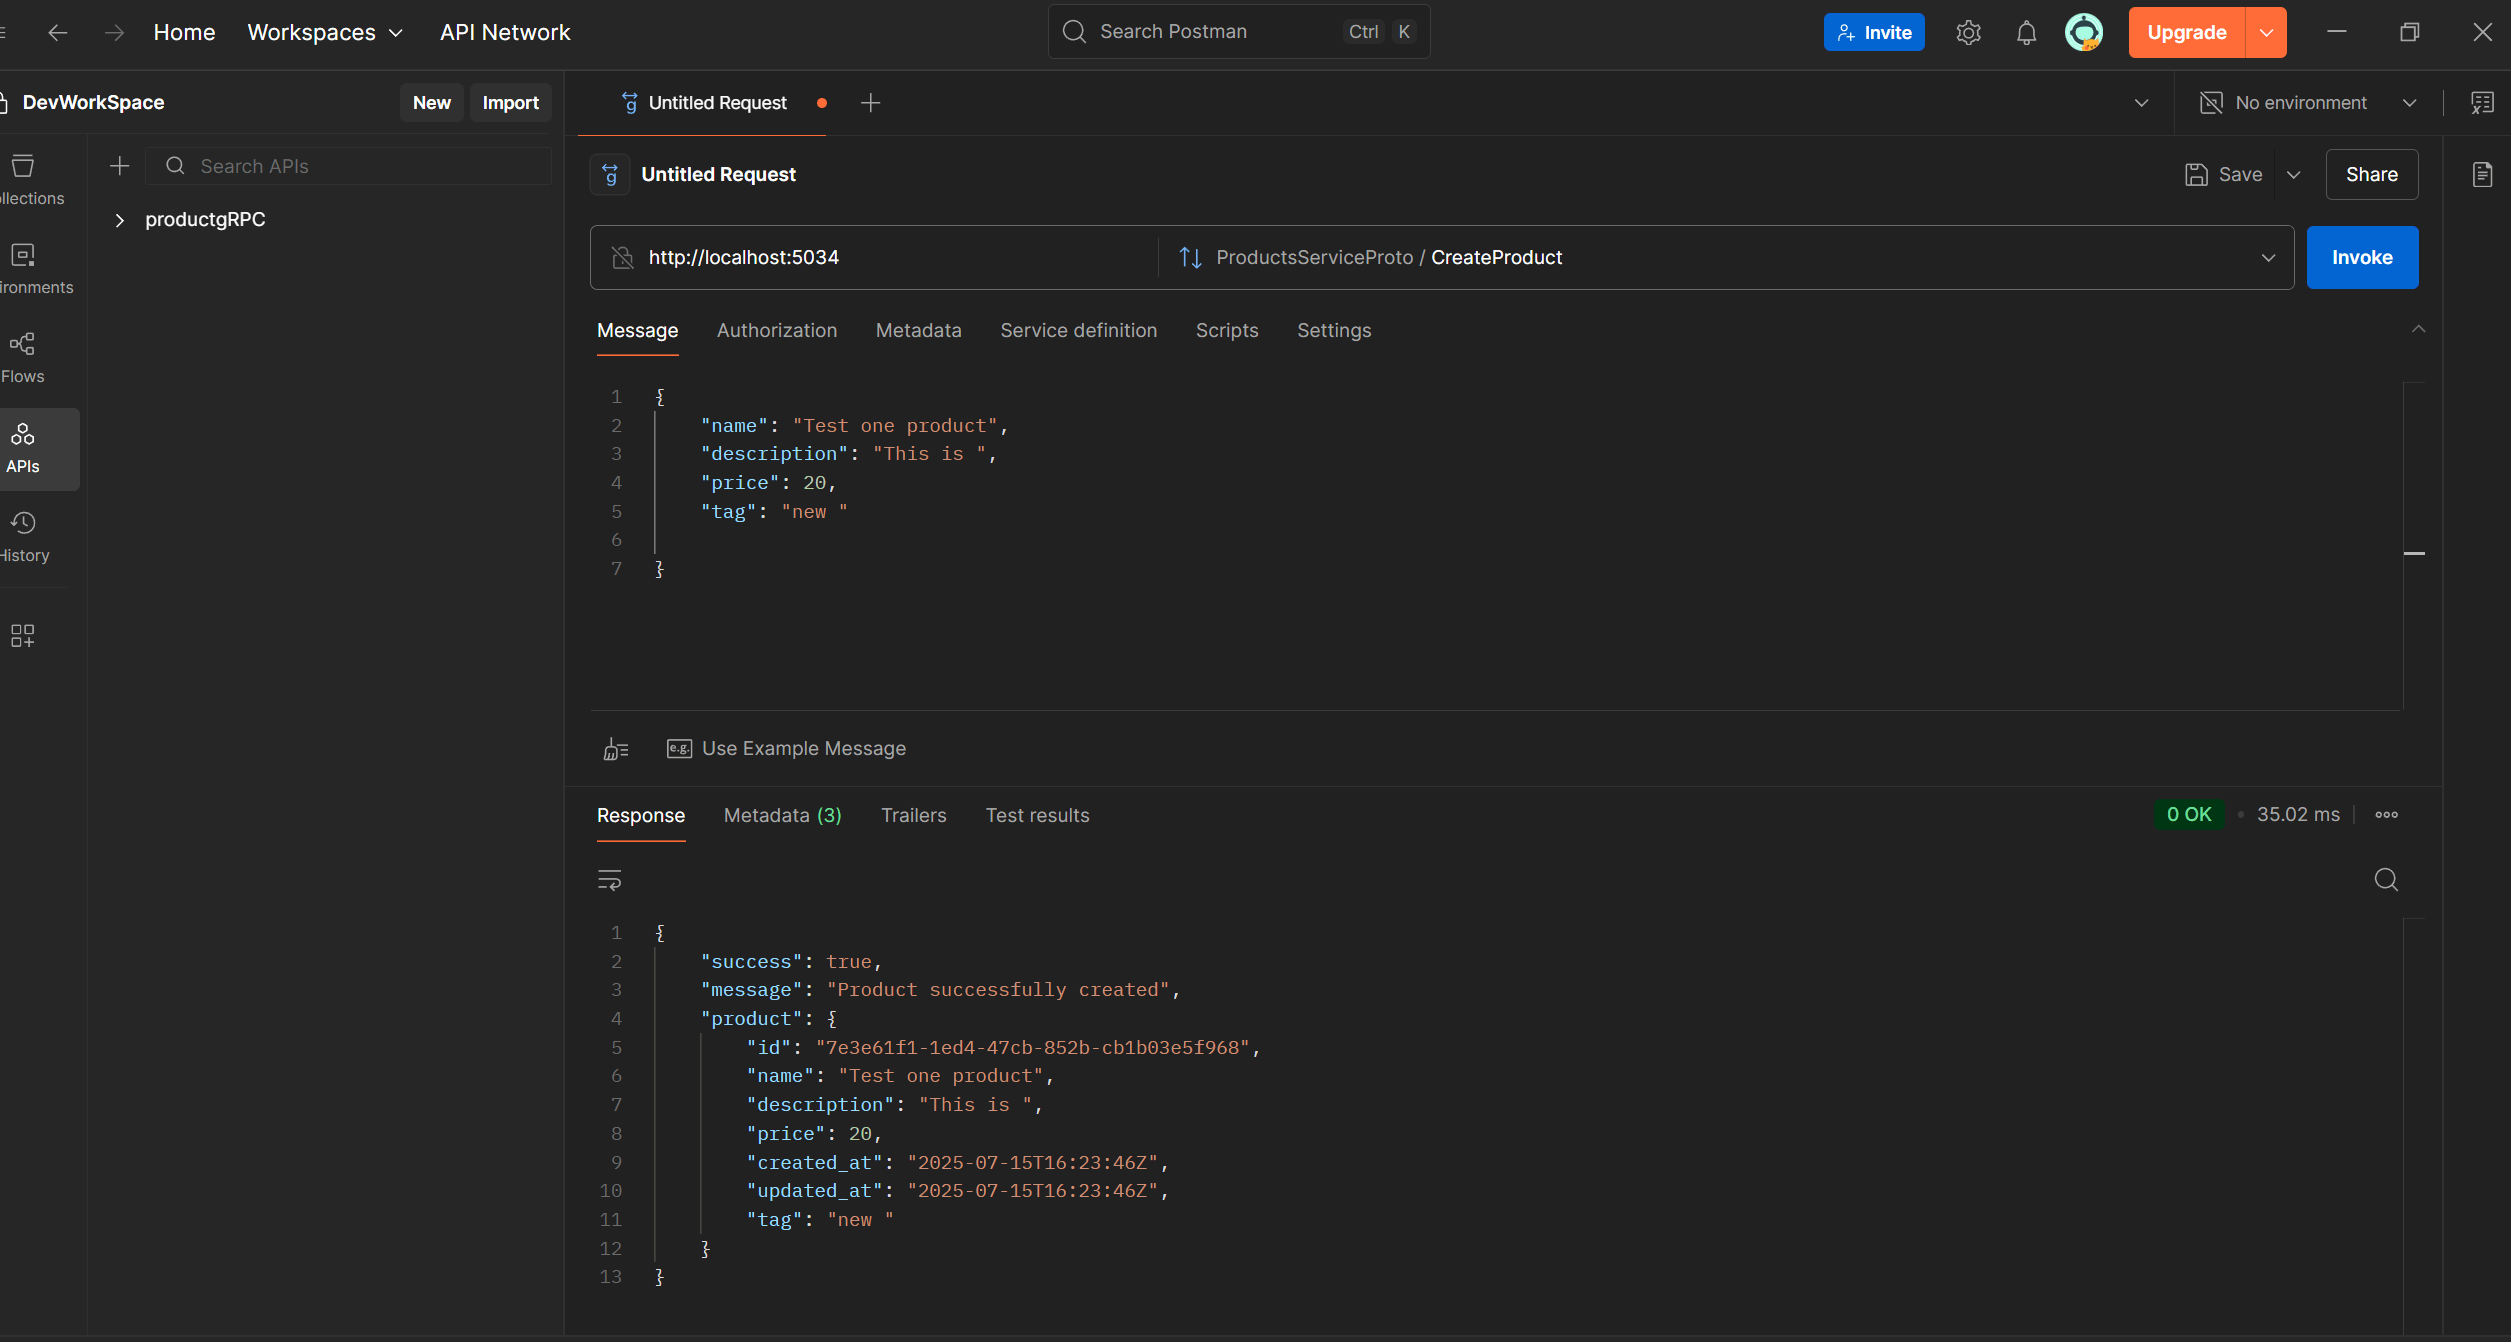Toggle the TLS lock icon beside URL
The height and width of the screenshot is (1342, 2511).
pyautogui.click(x=623, y=258)
